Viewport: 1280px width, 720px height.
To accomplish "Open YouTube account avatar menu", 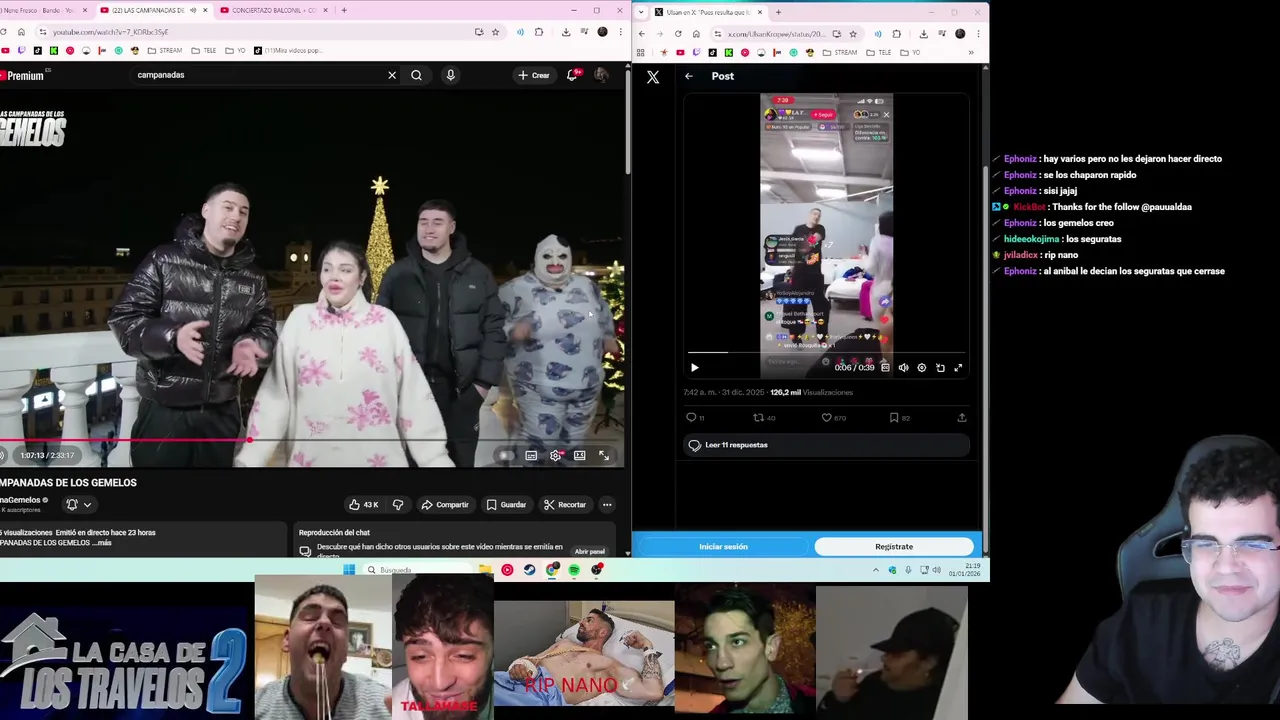I will click(601, 75).
